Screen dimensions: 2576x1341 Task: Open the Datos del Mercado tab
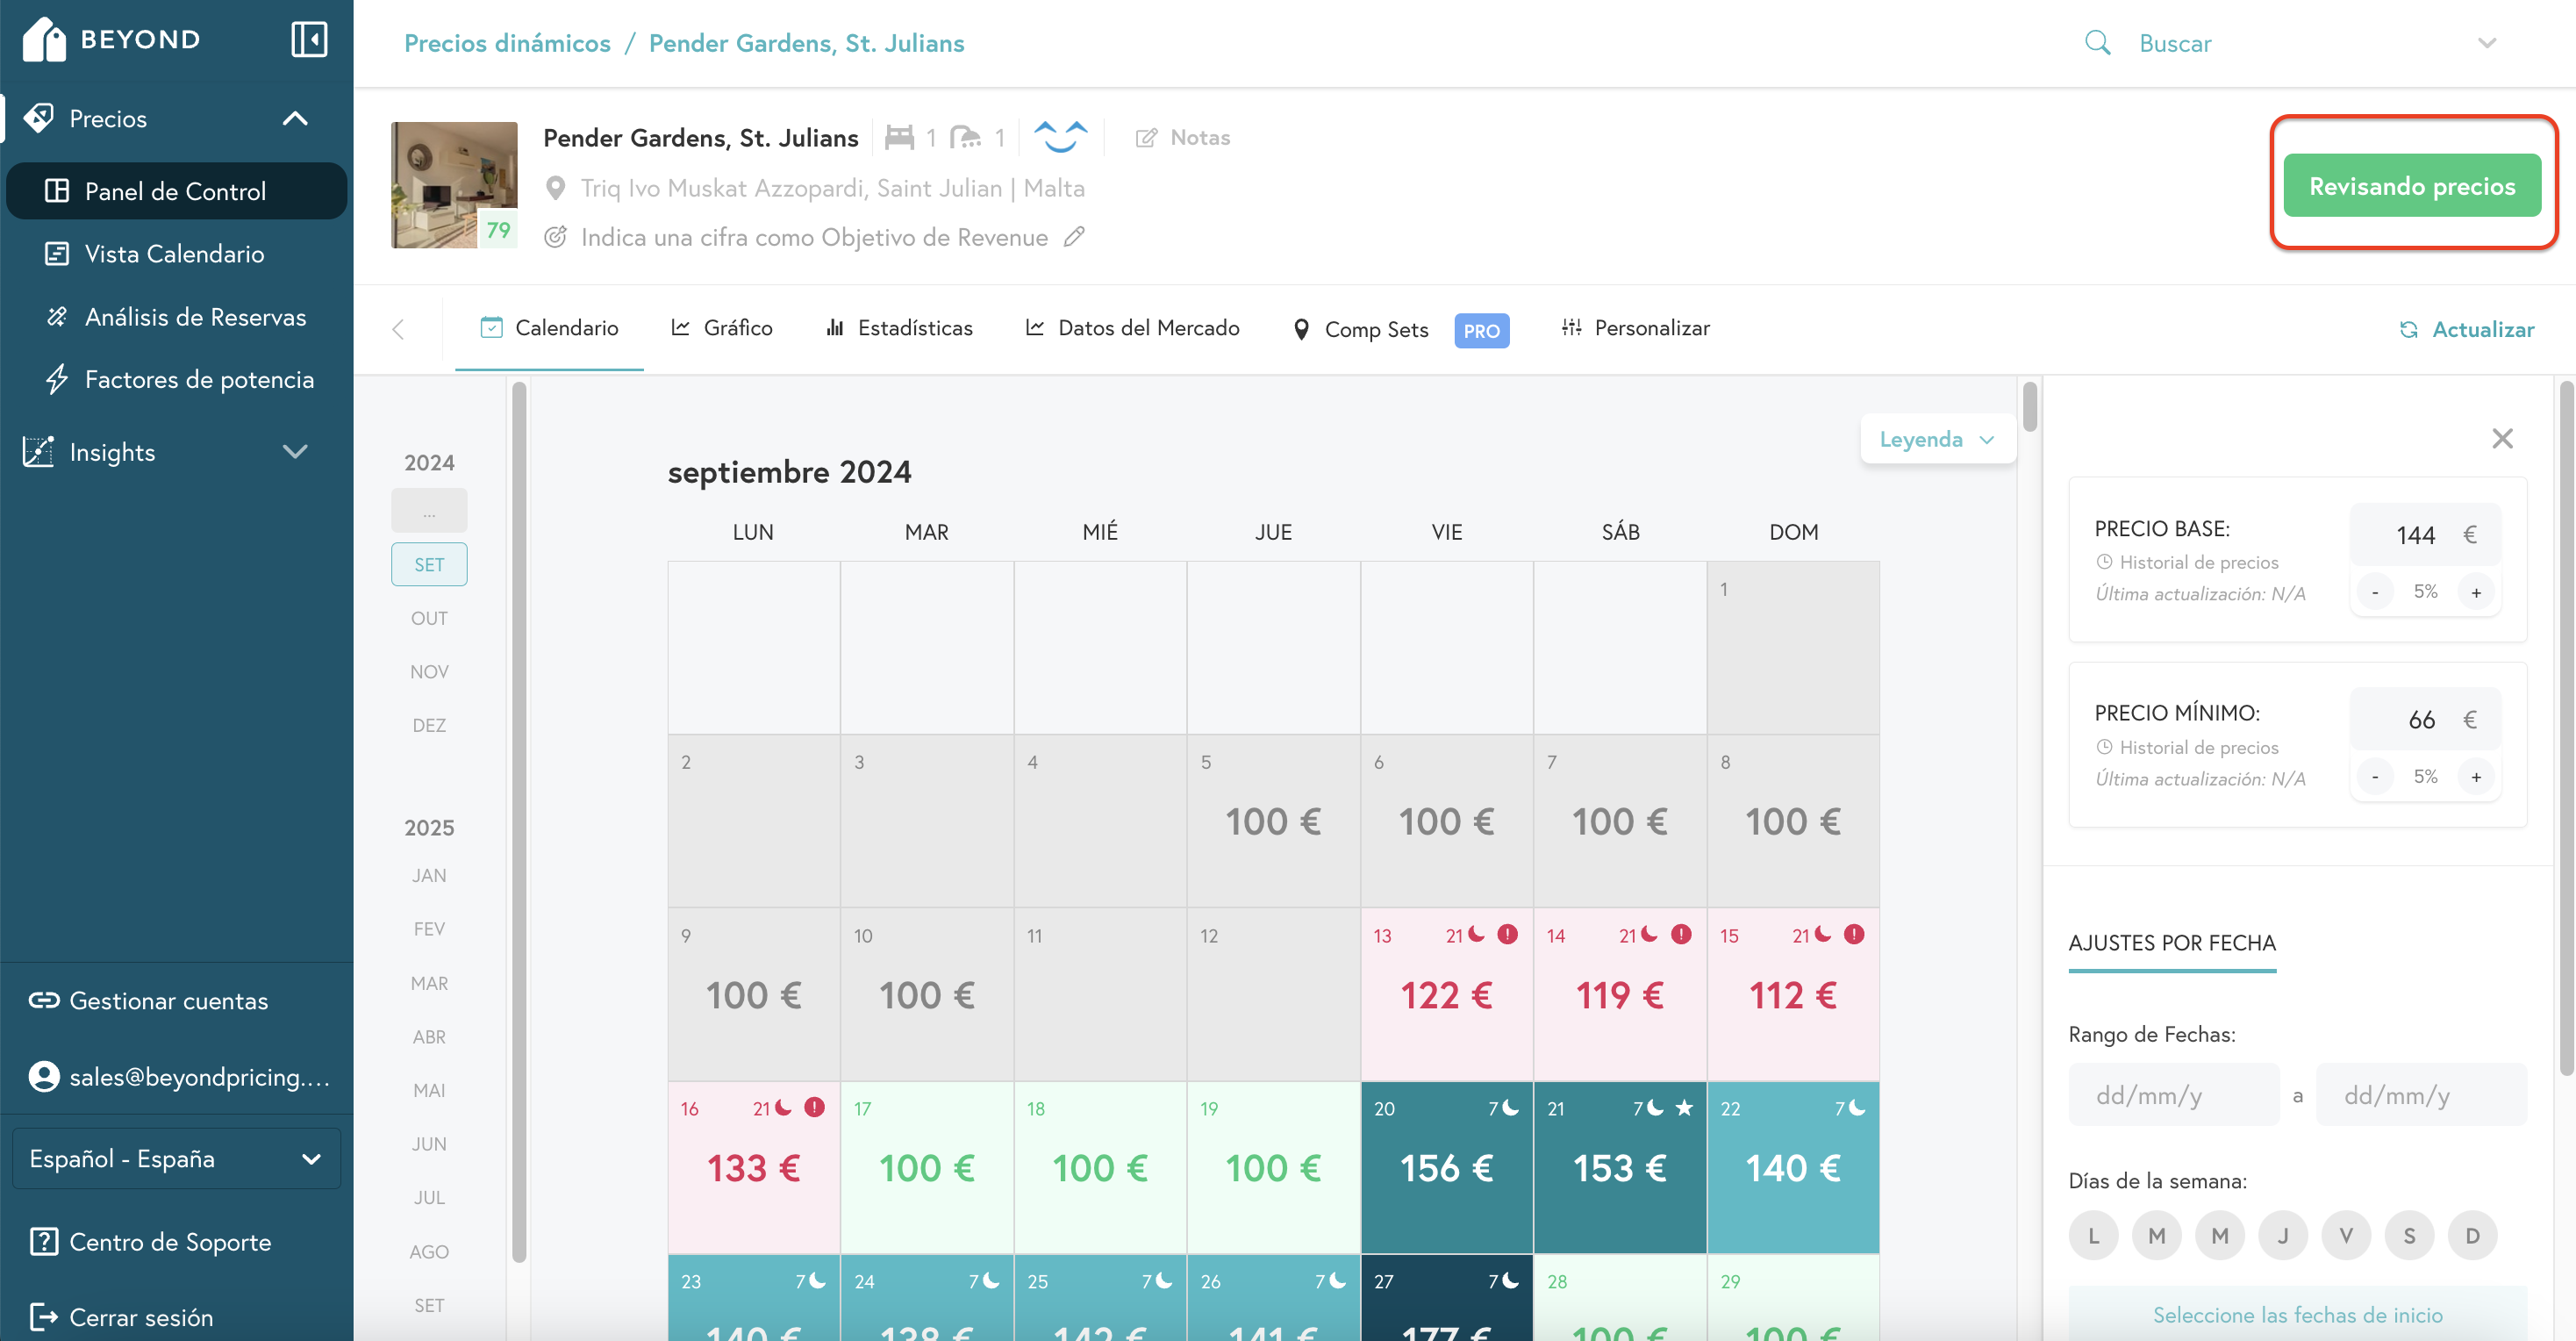(x=1132, y=328)
